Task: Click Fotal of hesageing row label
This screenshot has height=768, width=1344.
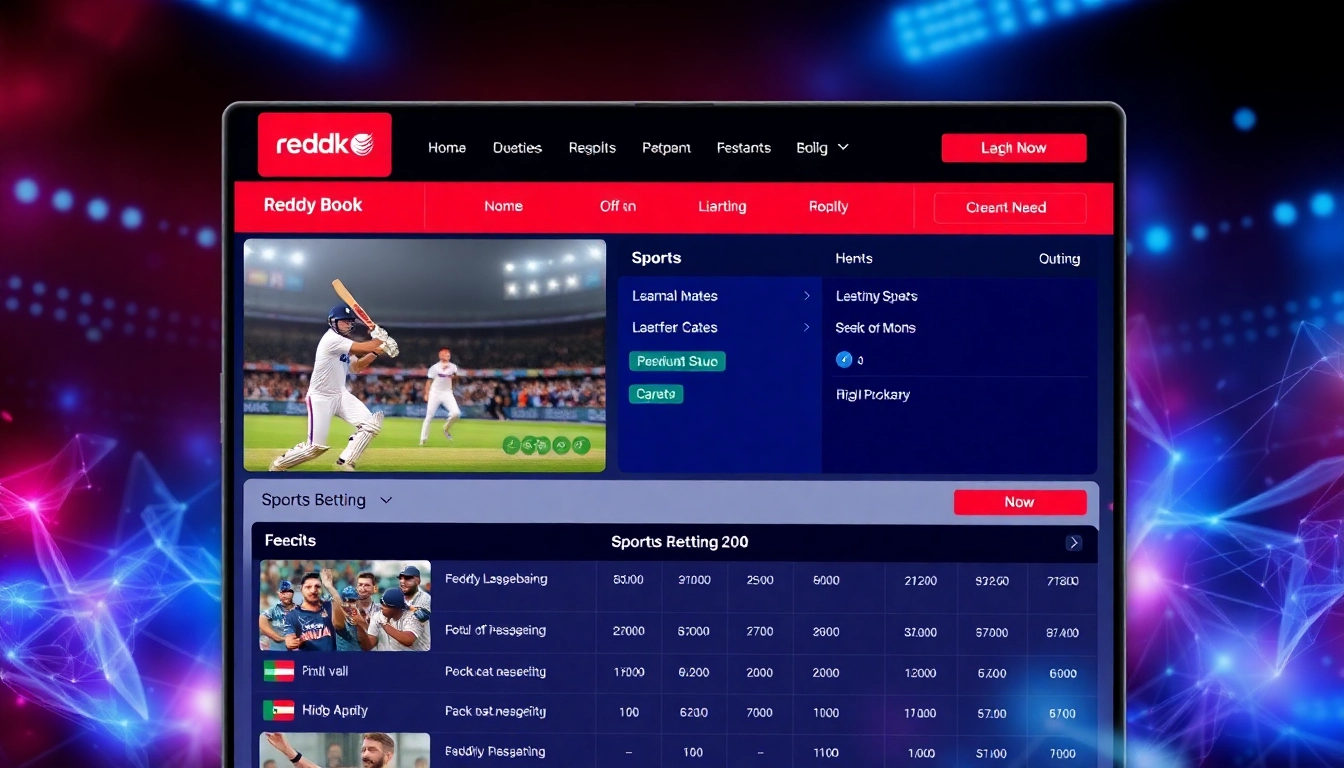Action: click(x=495, y=631)
